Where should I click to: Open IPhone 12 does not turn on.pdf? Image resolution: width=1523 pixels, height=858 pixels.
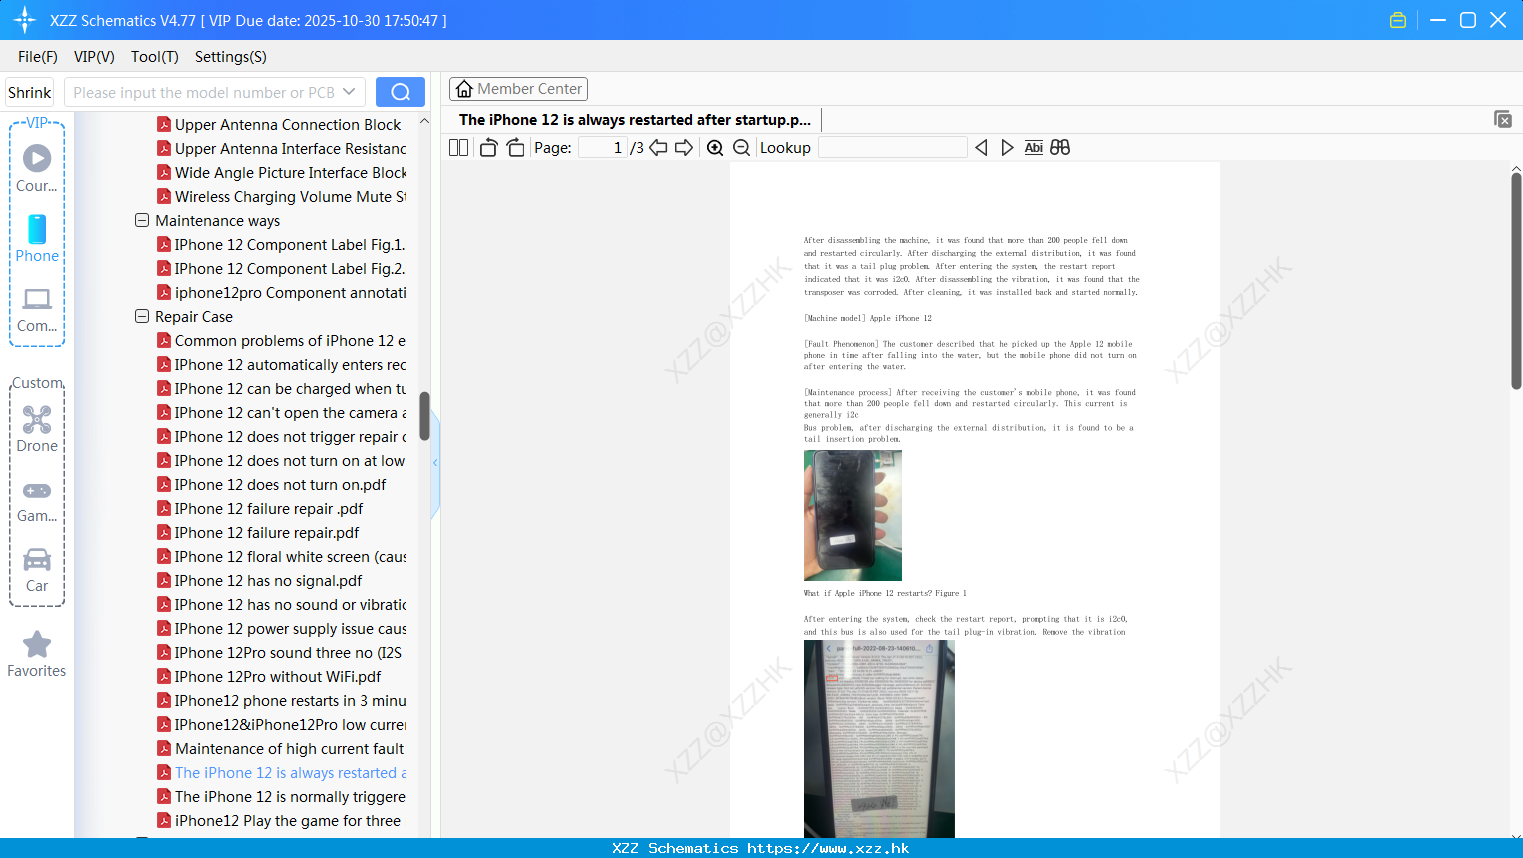(272, 484)
